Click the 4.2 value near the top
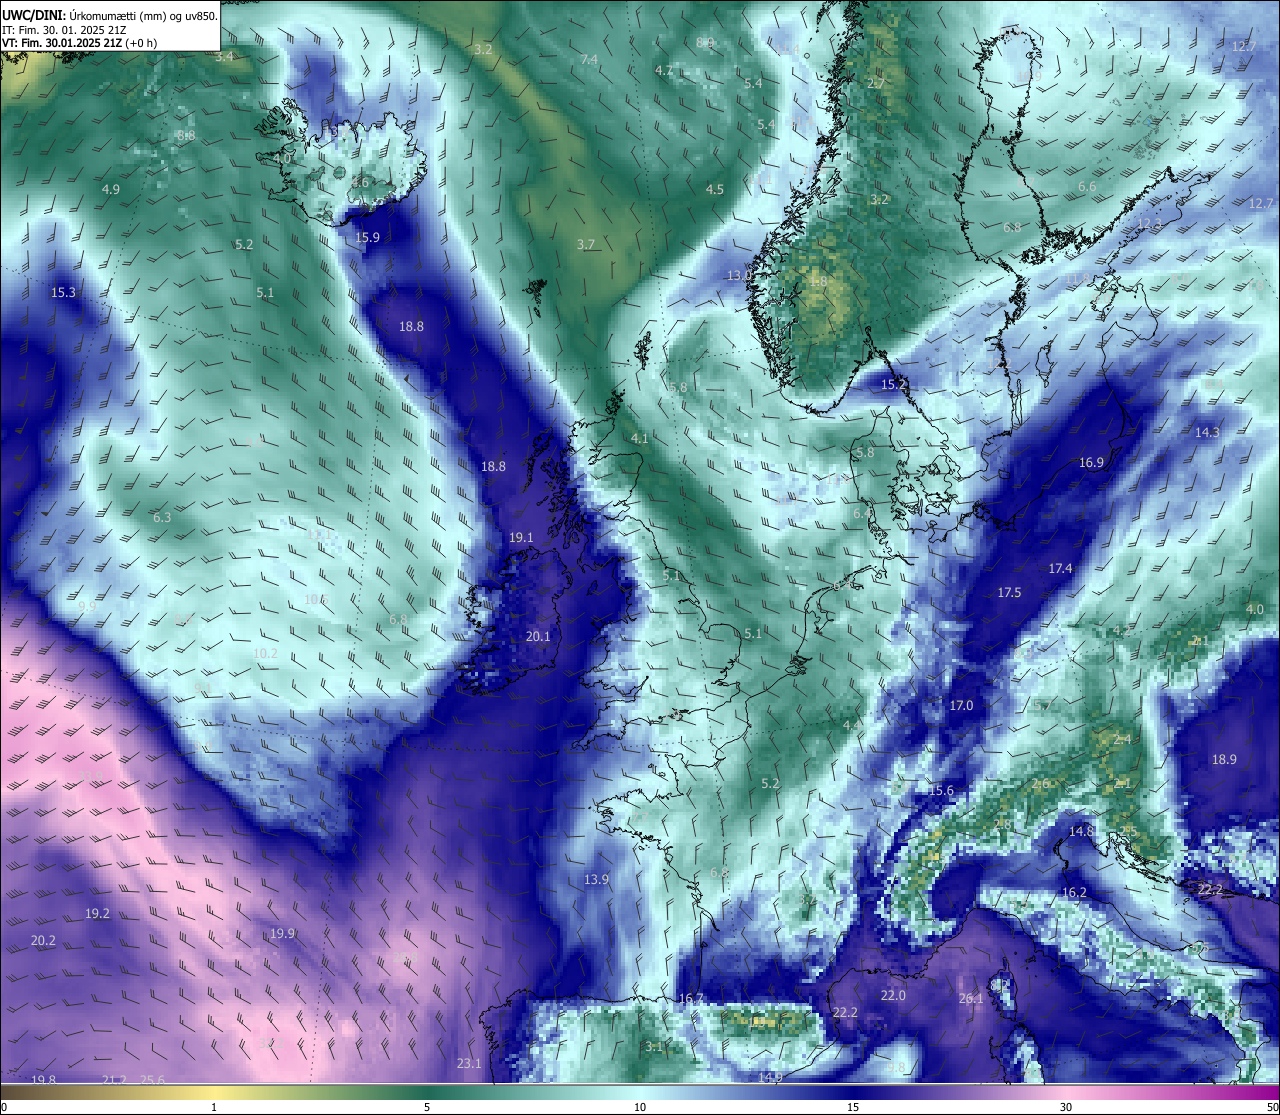The width and height of the screenshot is (1280, 1115). 664,70
